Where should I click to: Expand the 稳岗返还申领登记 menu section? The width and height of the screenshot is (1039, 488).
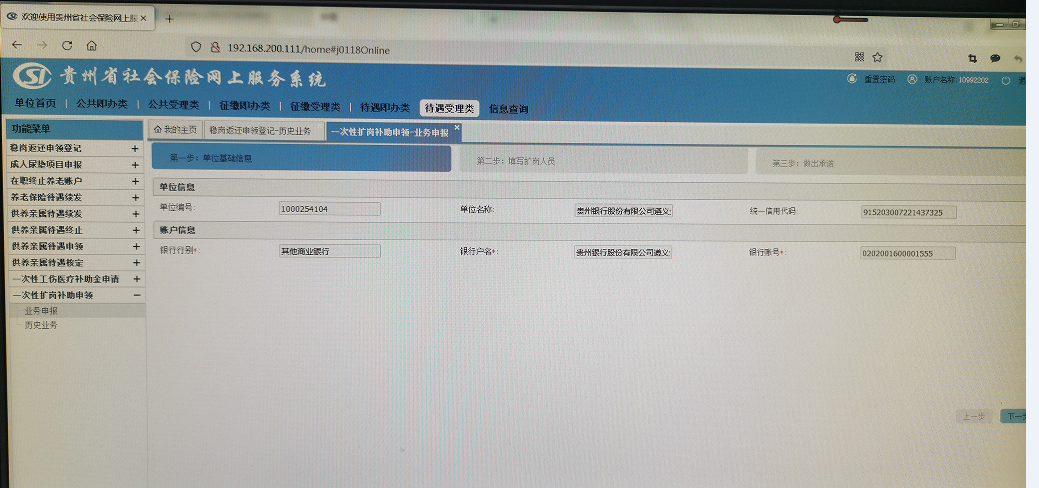pos(135,148)
